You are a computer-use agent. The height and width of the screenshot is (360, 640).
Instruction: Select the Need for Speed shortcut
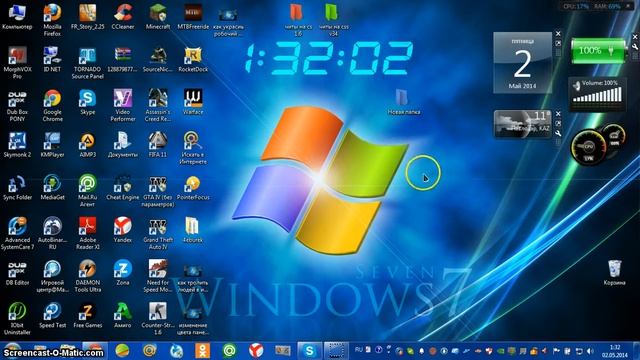point(158,276)
